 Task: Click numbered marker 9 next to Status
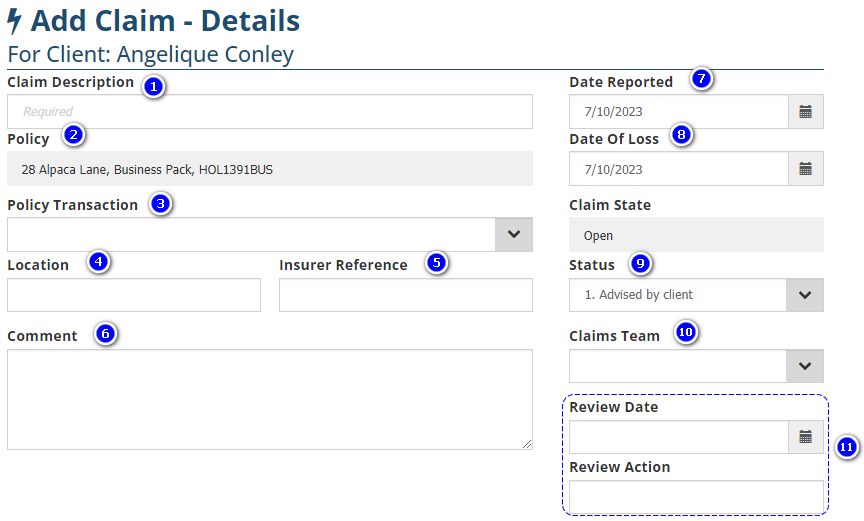[641, 264]
